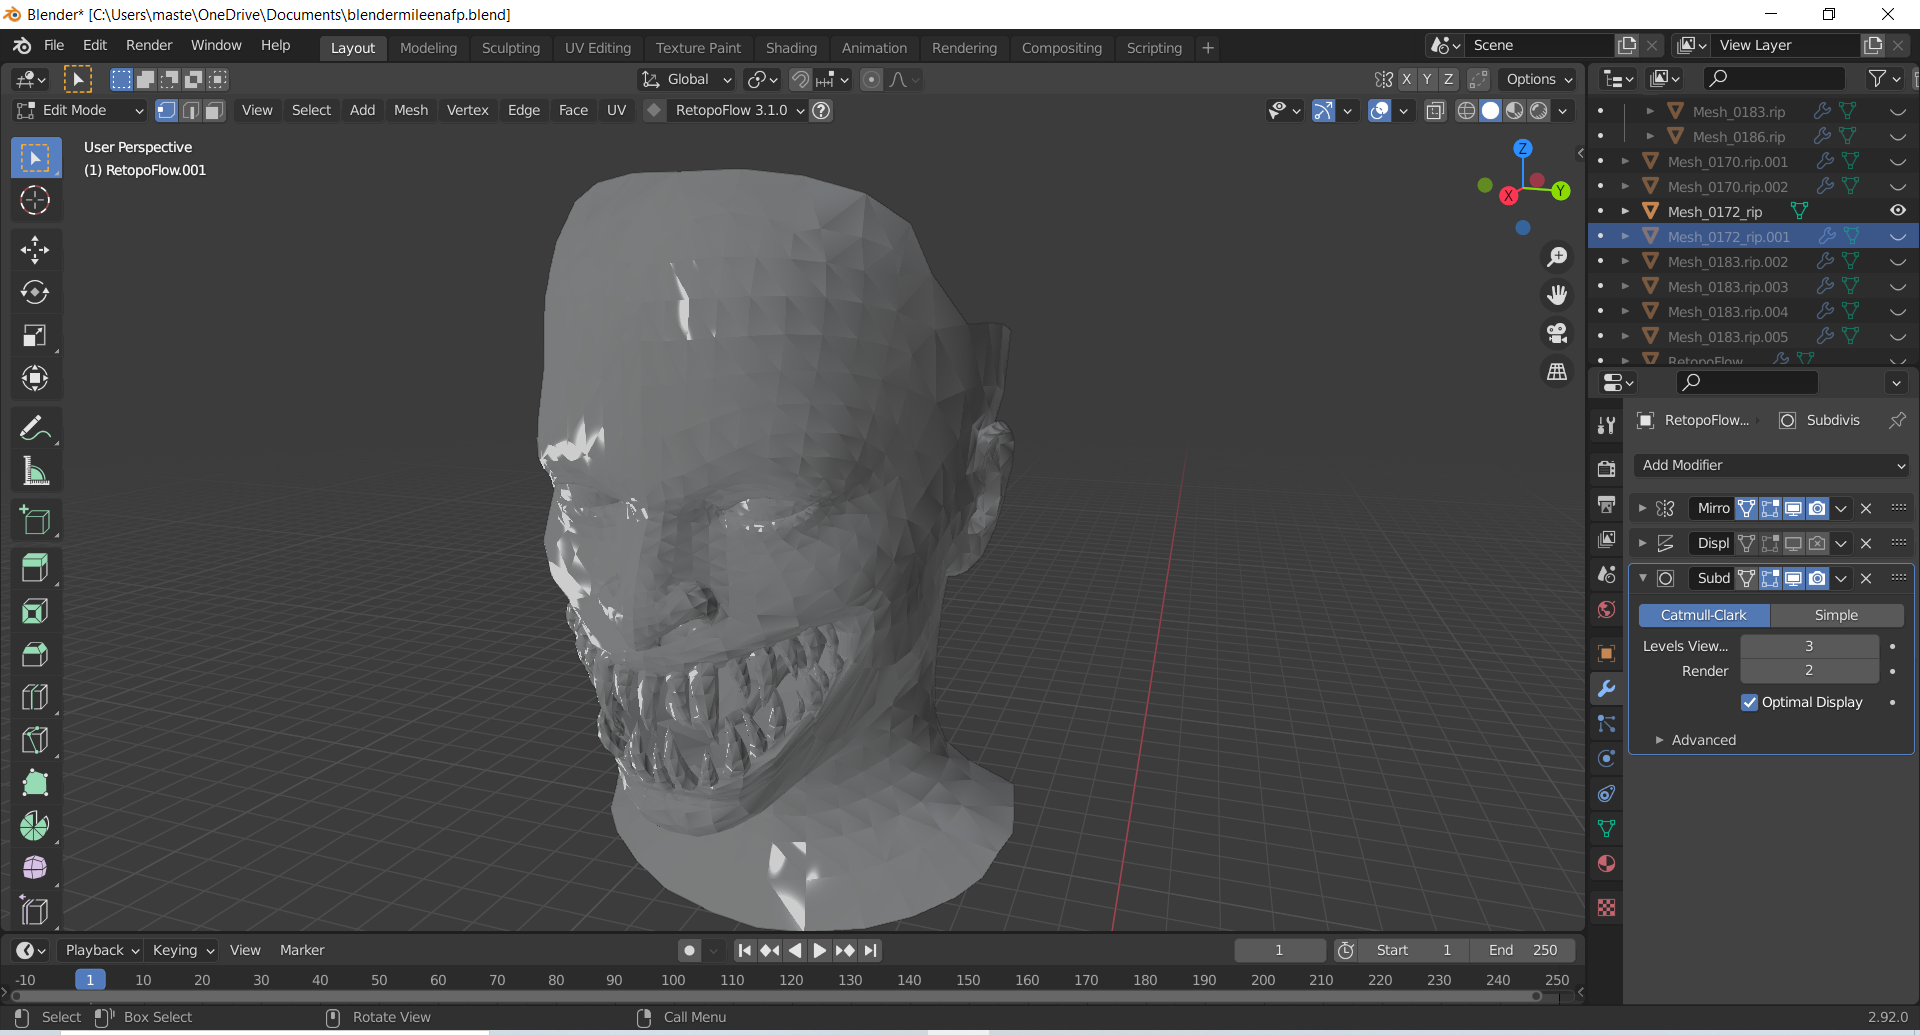Image resolution: width=1920 pixels, height=1035 pixels.
Task: Select the Bevel tool
Action: (x=35, y=654)
